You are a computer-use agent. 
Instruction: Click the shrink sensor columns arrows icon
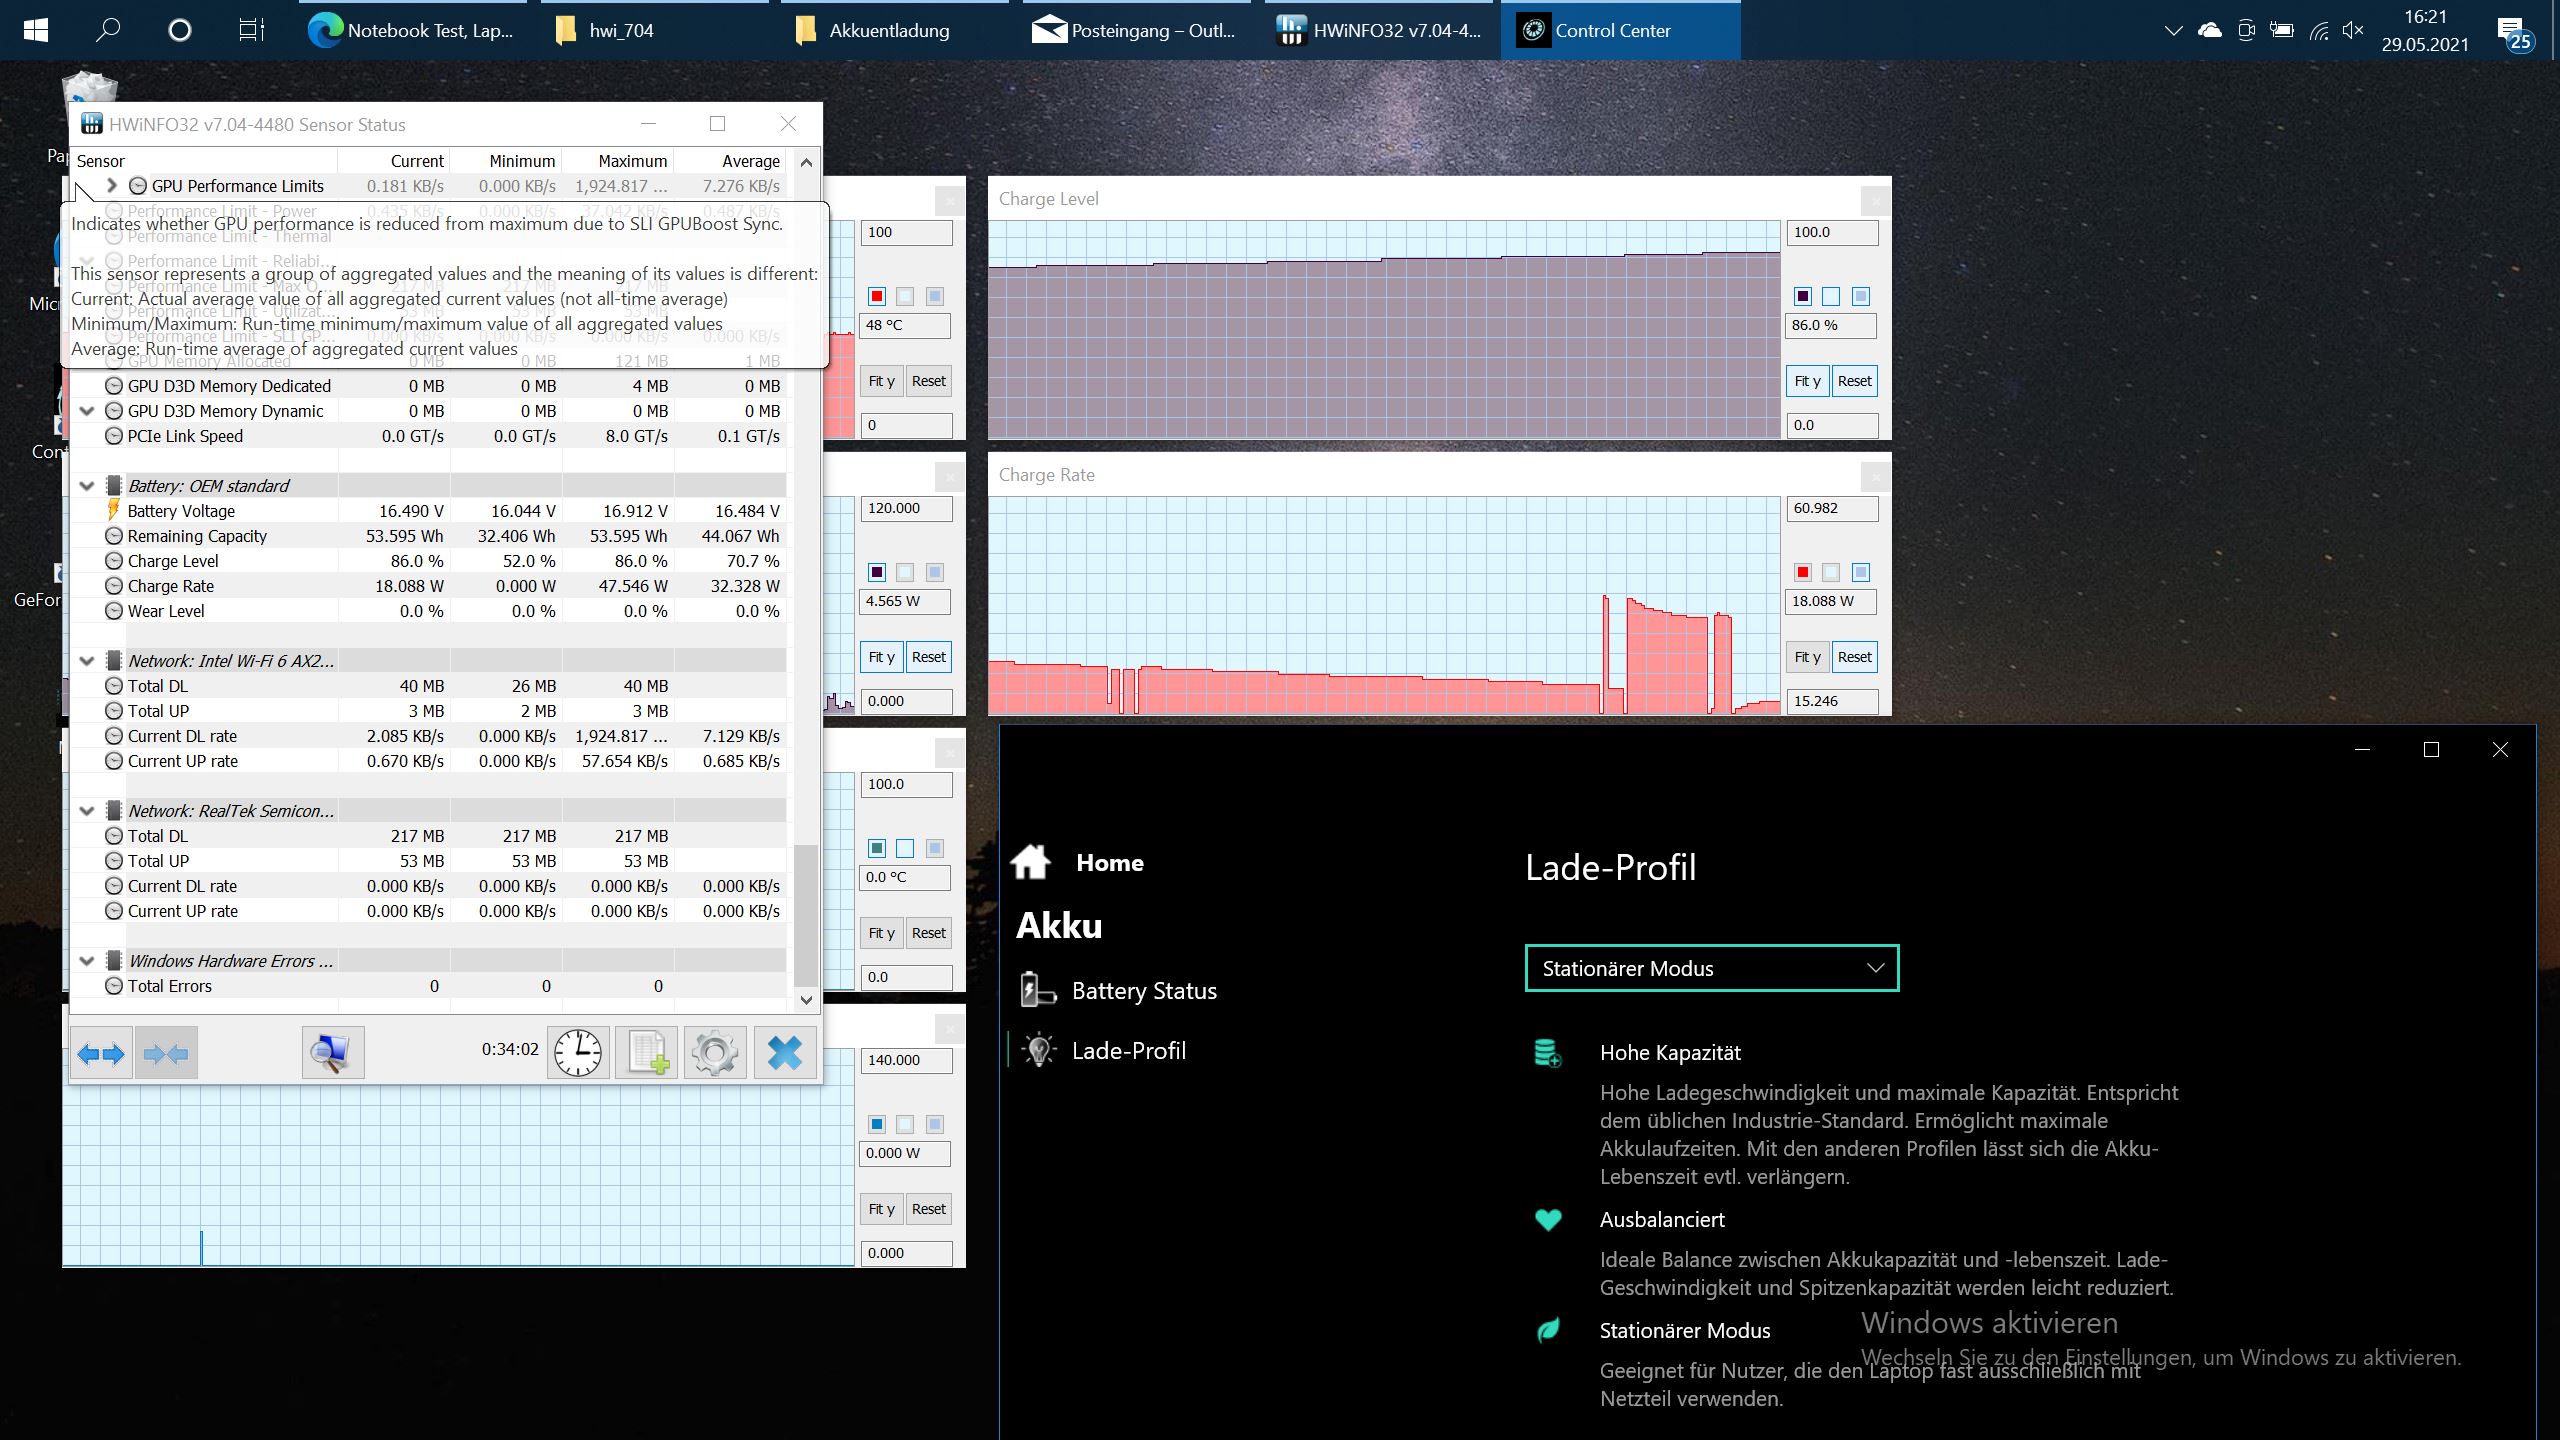click(166, 1053)
